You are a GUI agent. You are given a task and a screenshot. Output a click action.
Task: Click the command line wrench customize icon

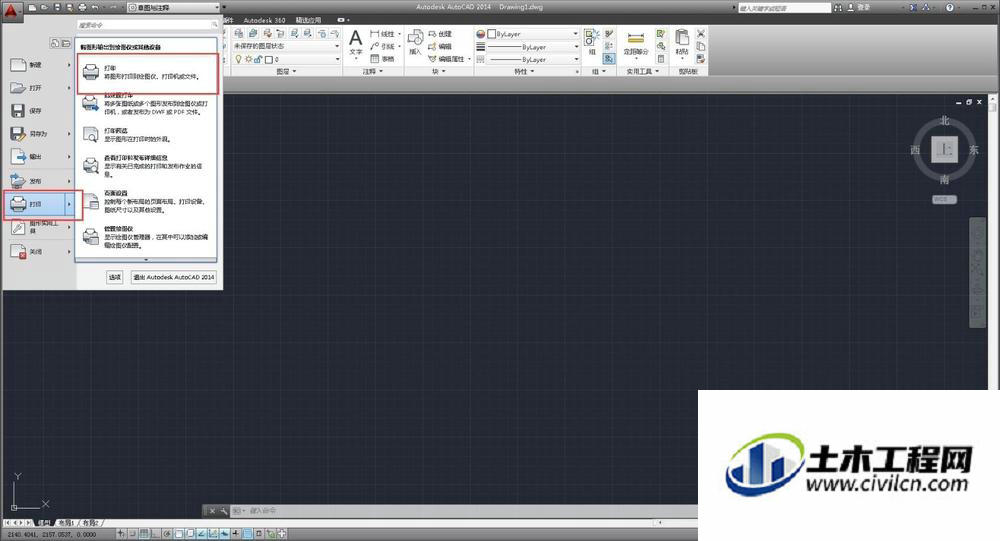pos(224,511)
